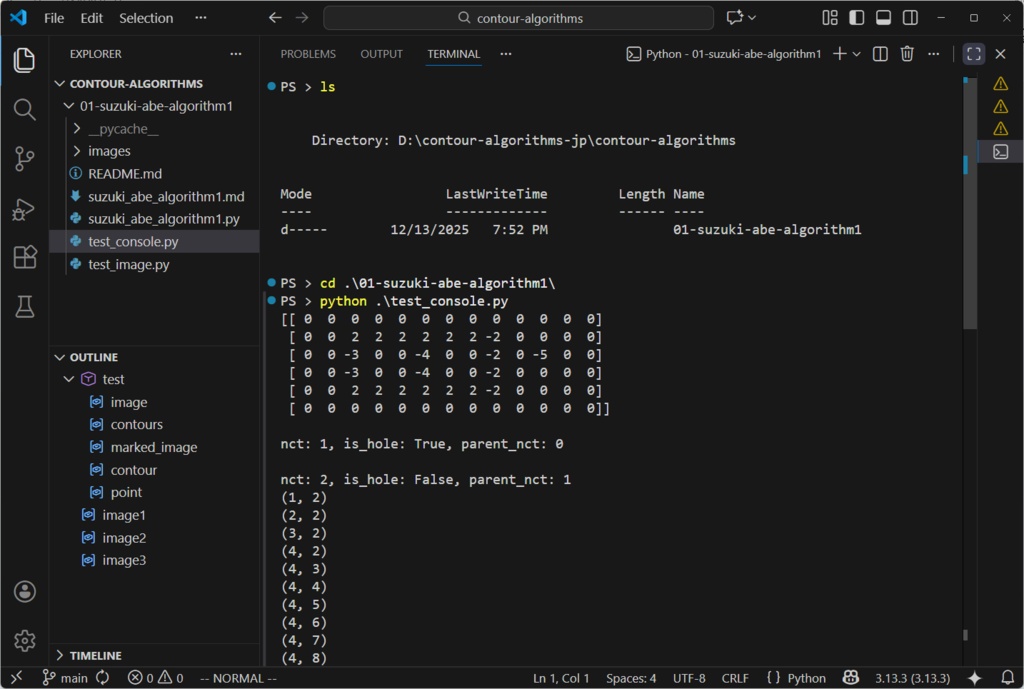Open notifications from the bell icon
The image size is (1024, 689).
pos(1009,677)
